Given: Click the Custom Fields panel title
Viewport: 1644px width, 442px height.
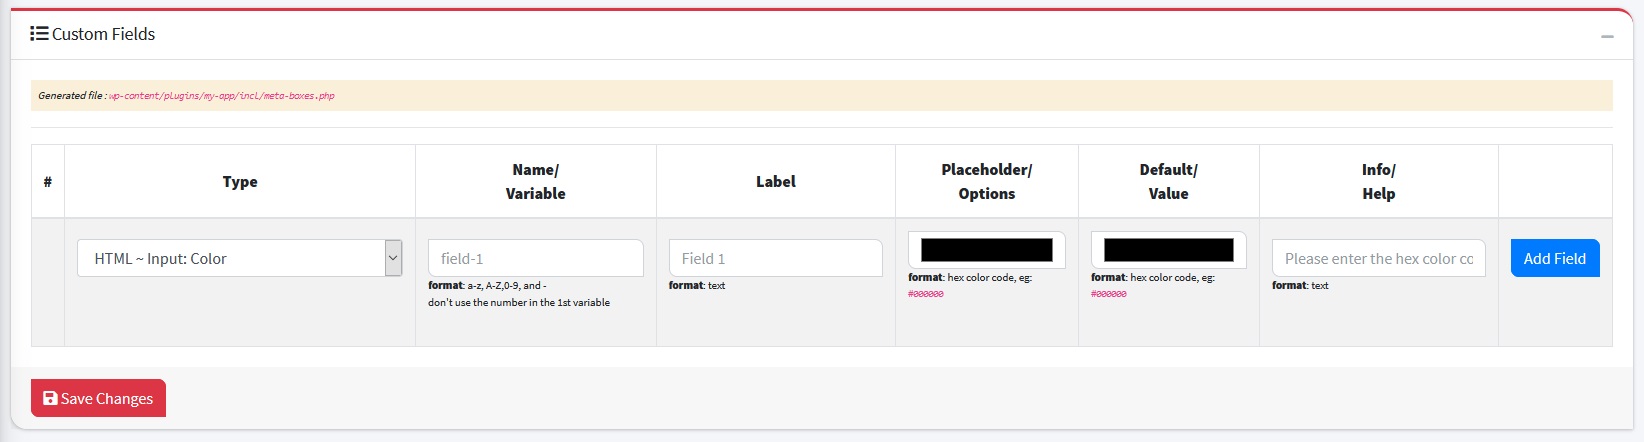Looking at the screenshot, I should coord(103,34).
